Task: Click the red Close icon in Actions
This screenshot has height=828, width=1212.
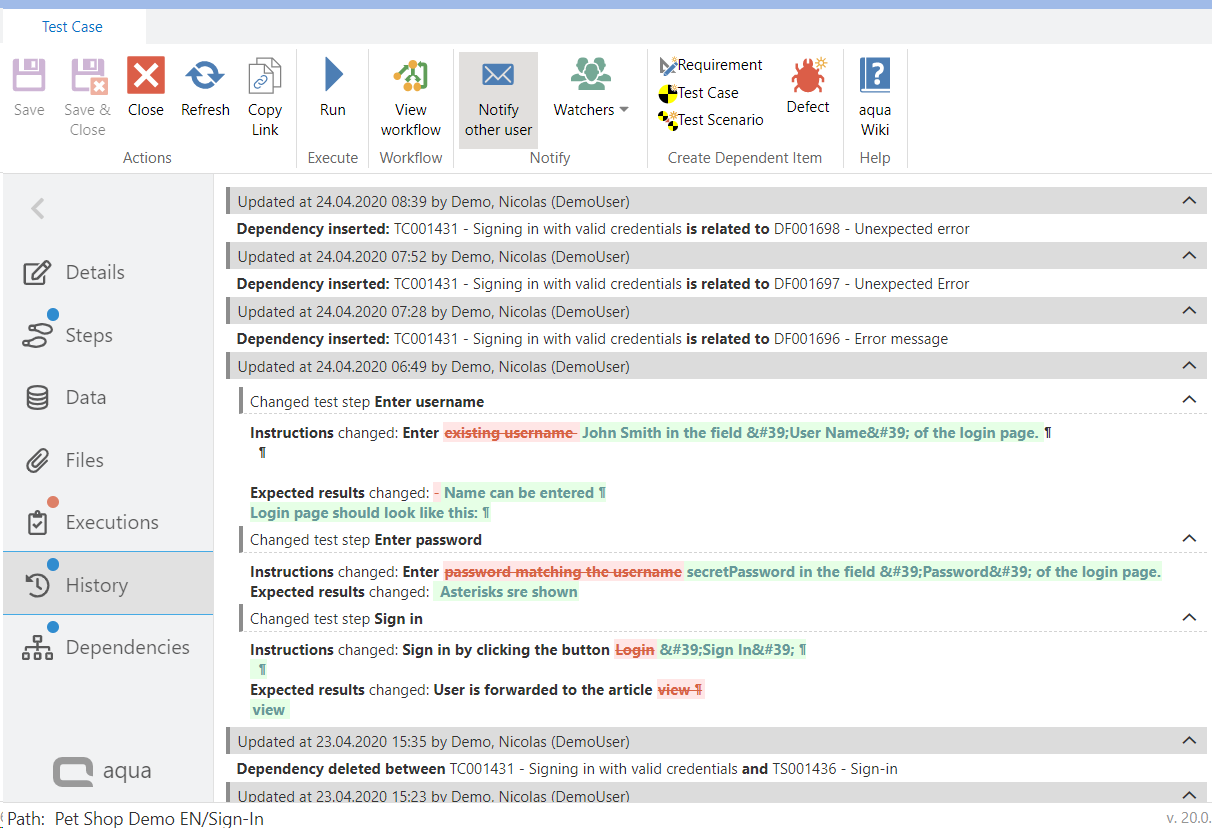Action: (146, 76)
